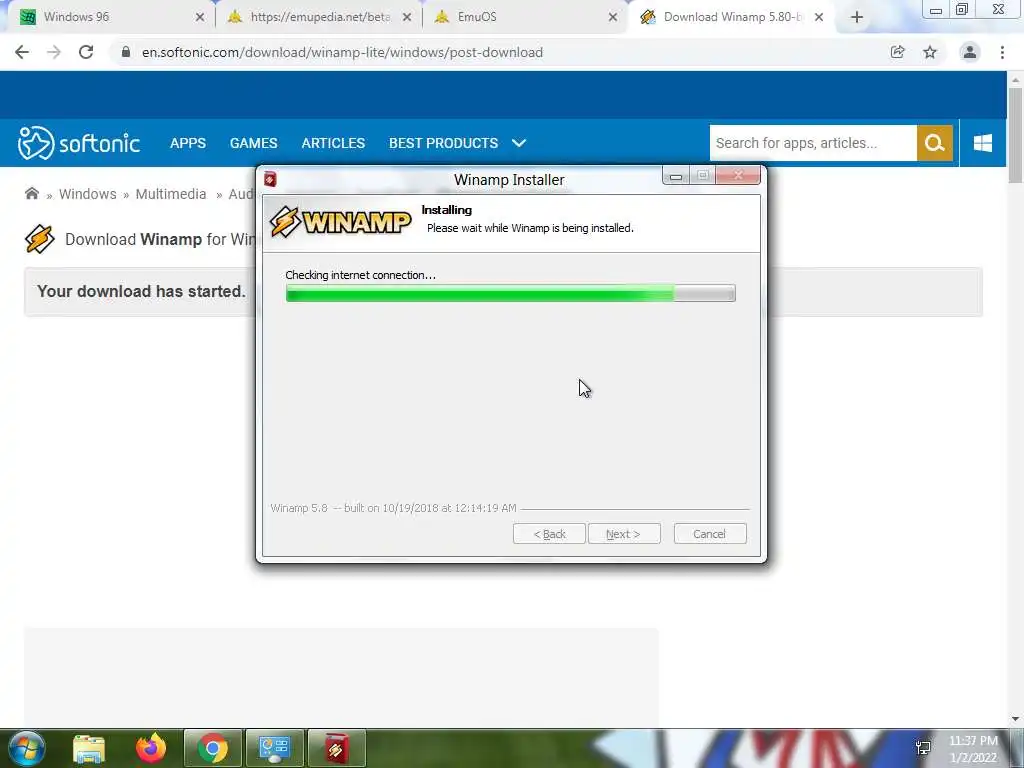
Task: Open the Multimedia breadcrumb link
Action: click(x=170, y=194)
